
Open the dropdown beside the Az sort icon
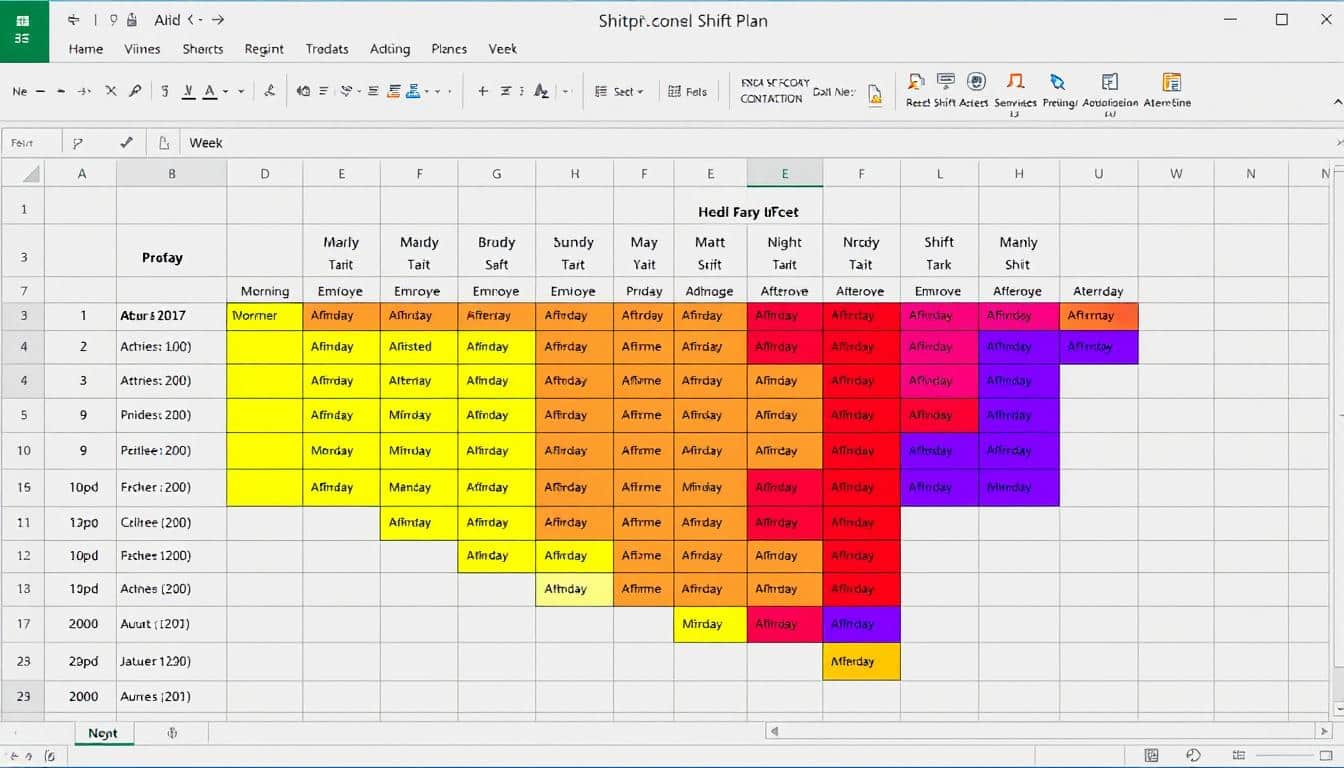(566, 91)
